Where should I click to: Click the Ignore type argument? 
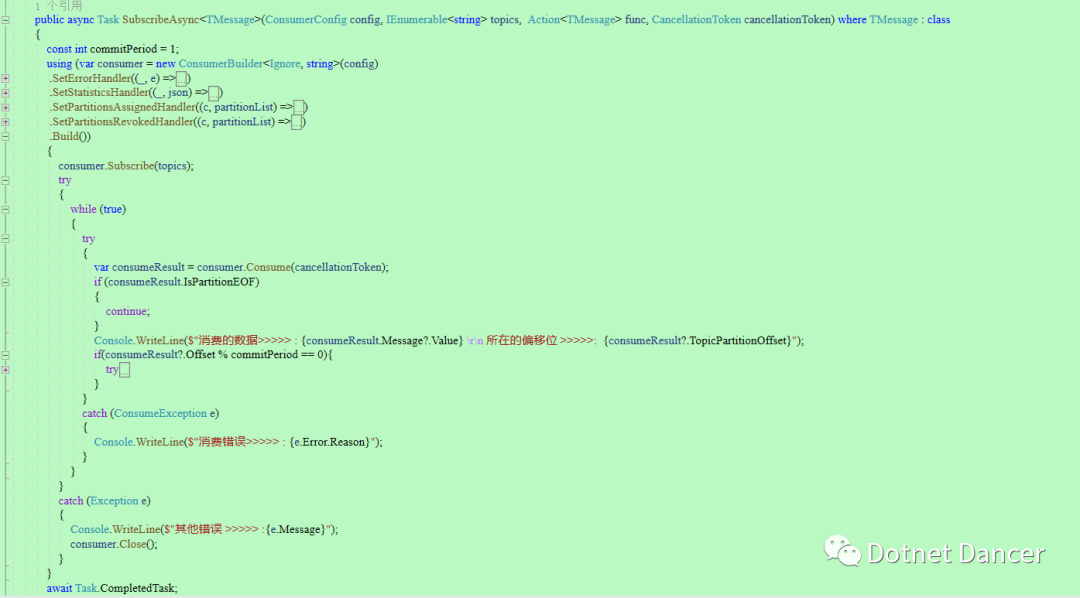(x=284, y=64)
